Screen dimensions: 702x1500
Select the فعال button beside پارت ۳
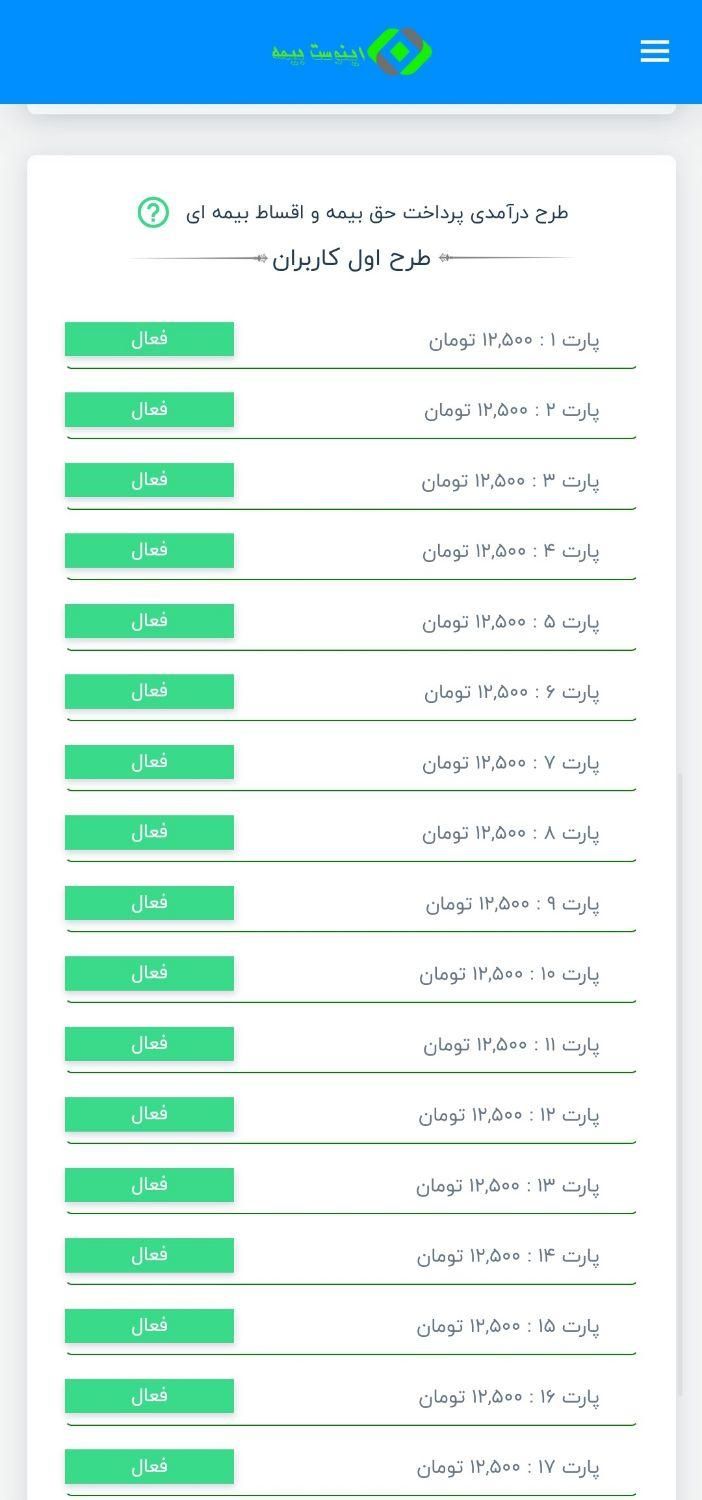149,480
